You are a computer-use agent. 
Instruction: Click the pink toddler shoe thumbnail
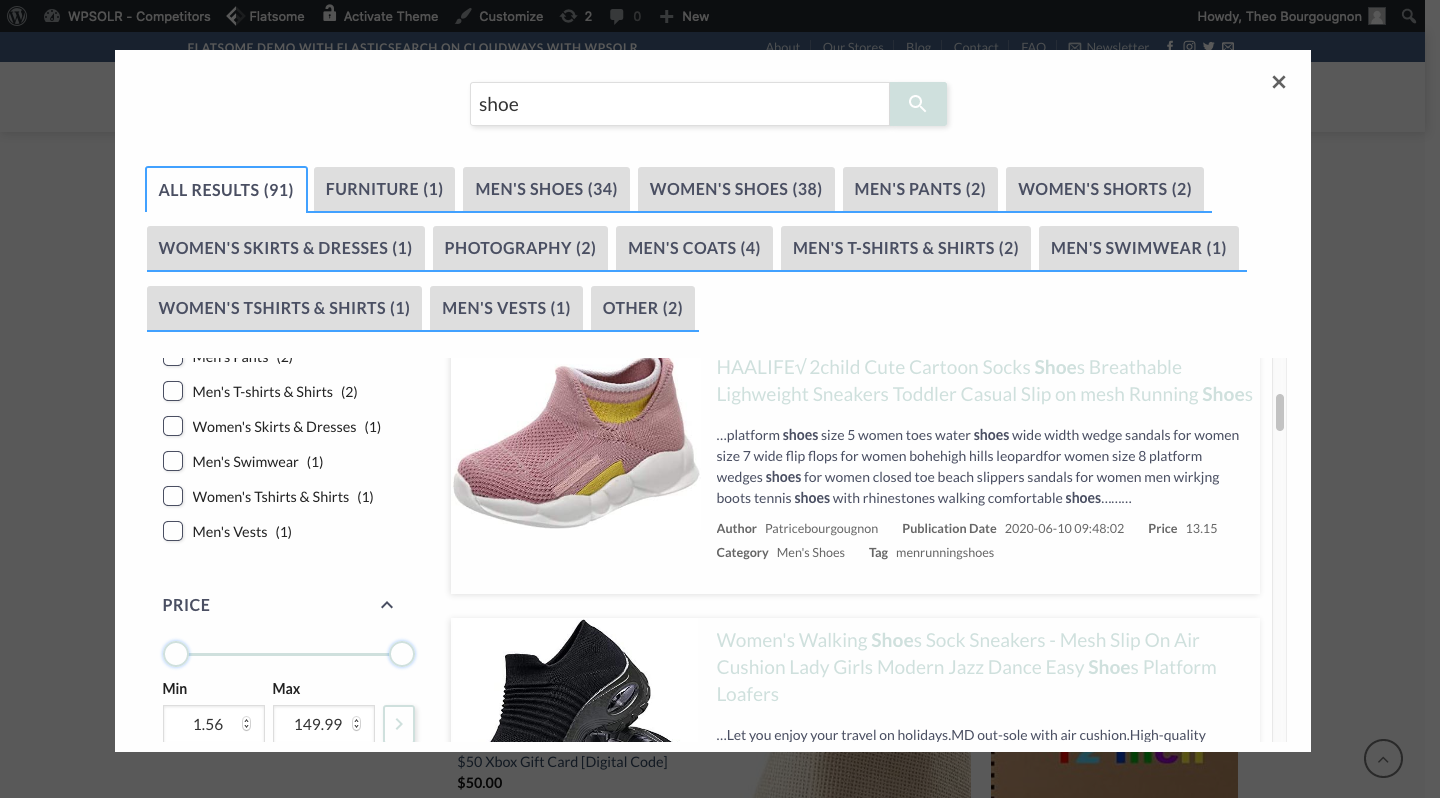click(576, 443)
